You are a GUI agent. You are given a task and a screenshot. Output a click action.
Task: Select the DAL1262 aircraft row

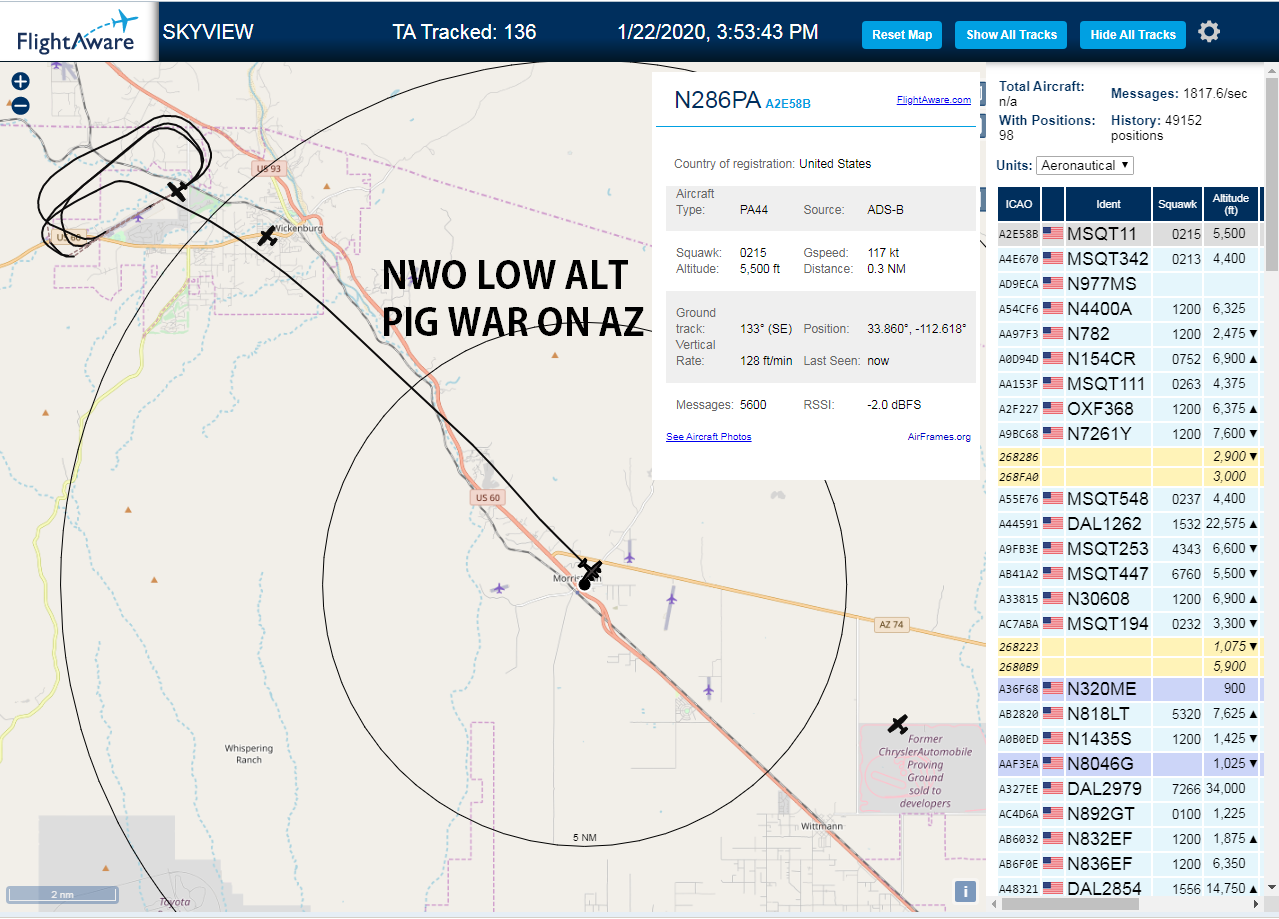(1129, 524)
